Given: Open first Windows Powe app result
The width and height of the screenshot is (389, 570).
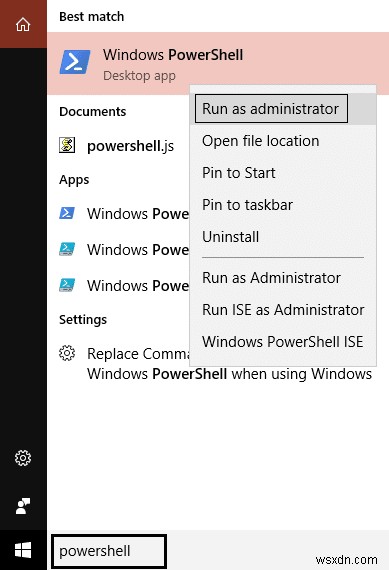Looking at the screenshot, I should [x=119, y=213].
